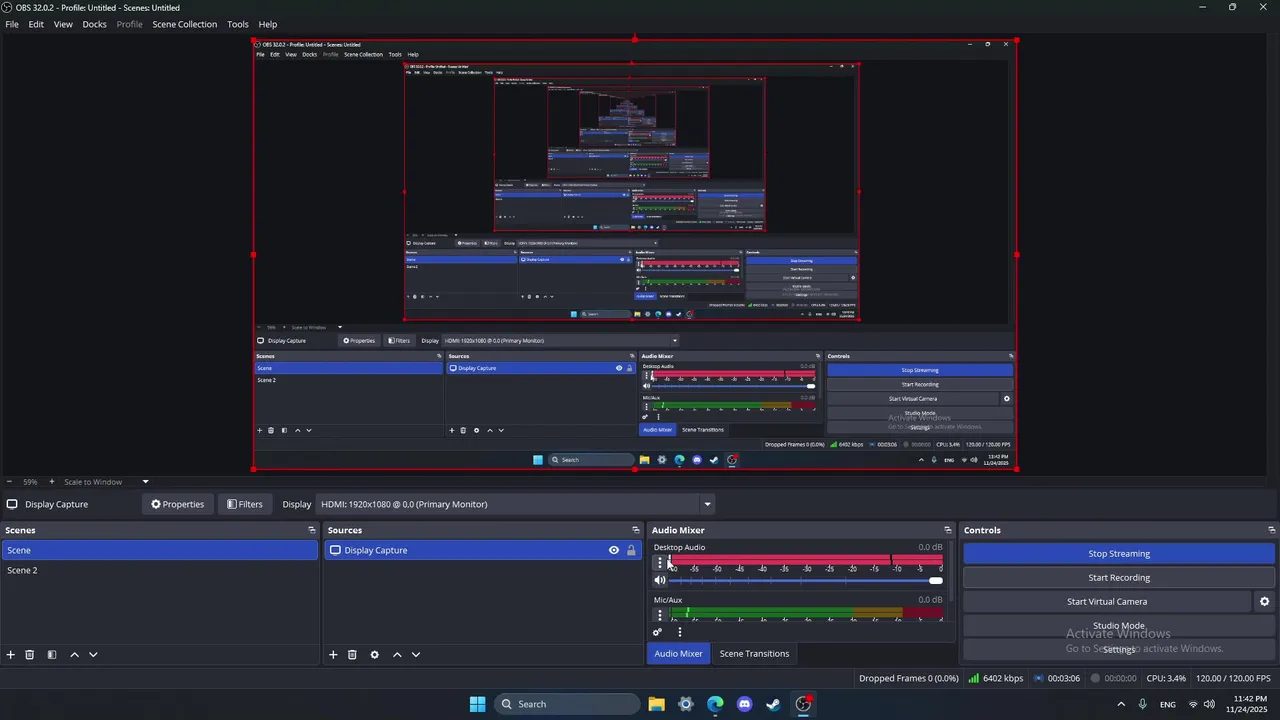Click the streaming bitrate status icon
The image size is (1280, 720).
pyautogui.click(x=973, y=678)
